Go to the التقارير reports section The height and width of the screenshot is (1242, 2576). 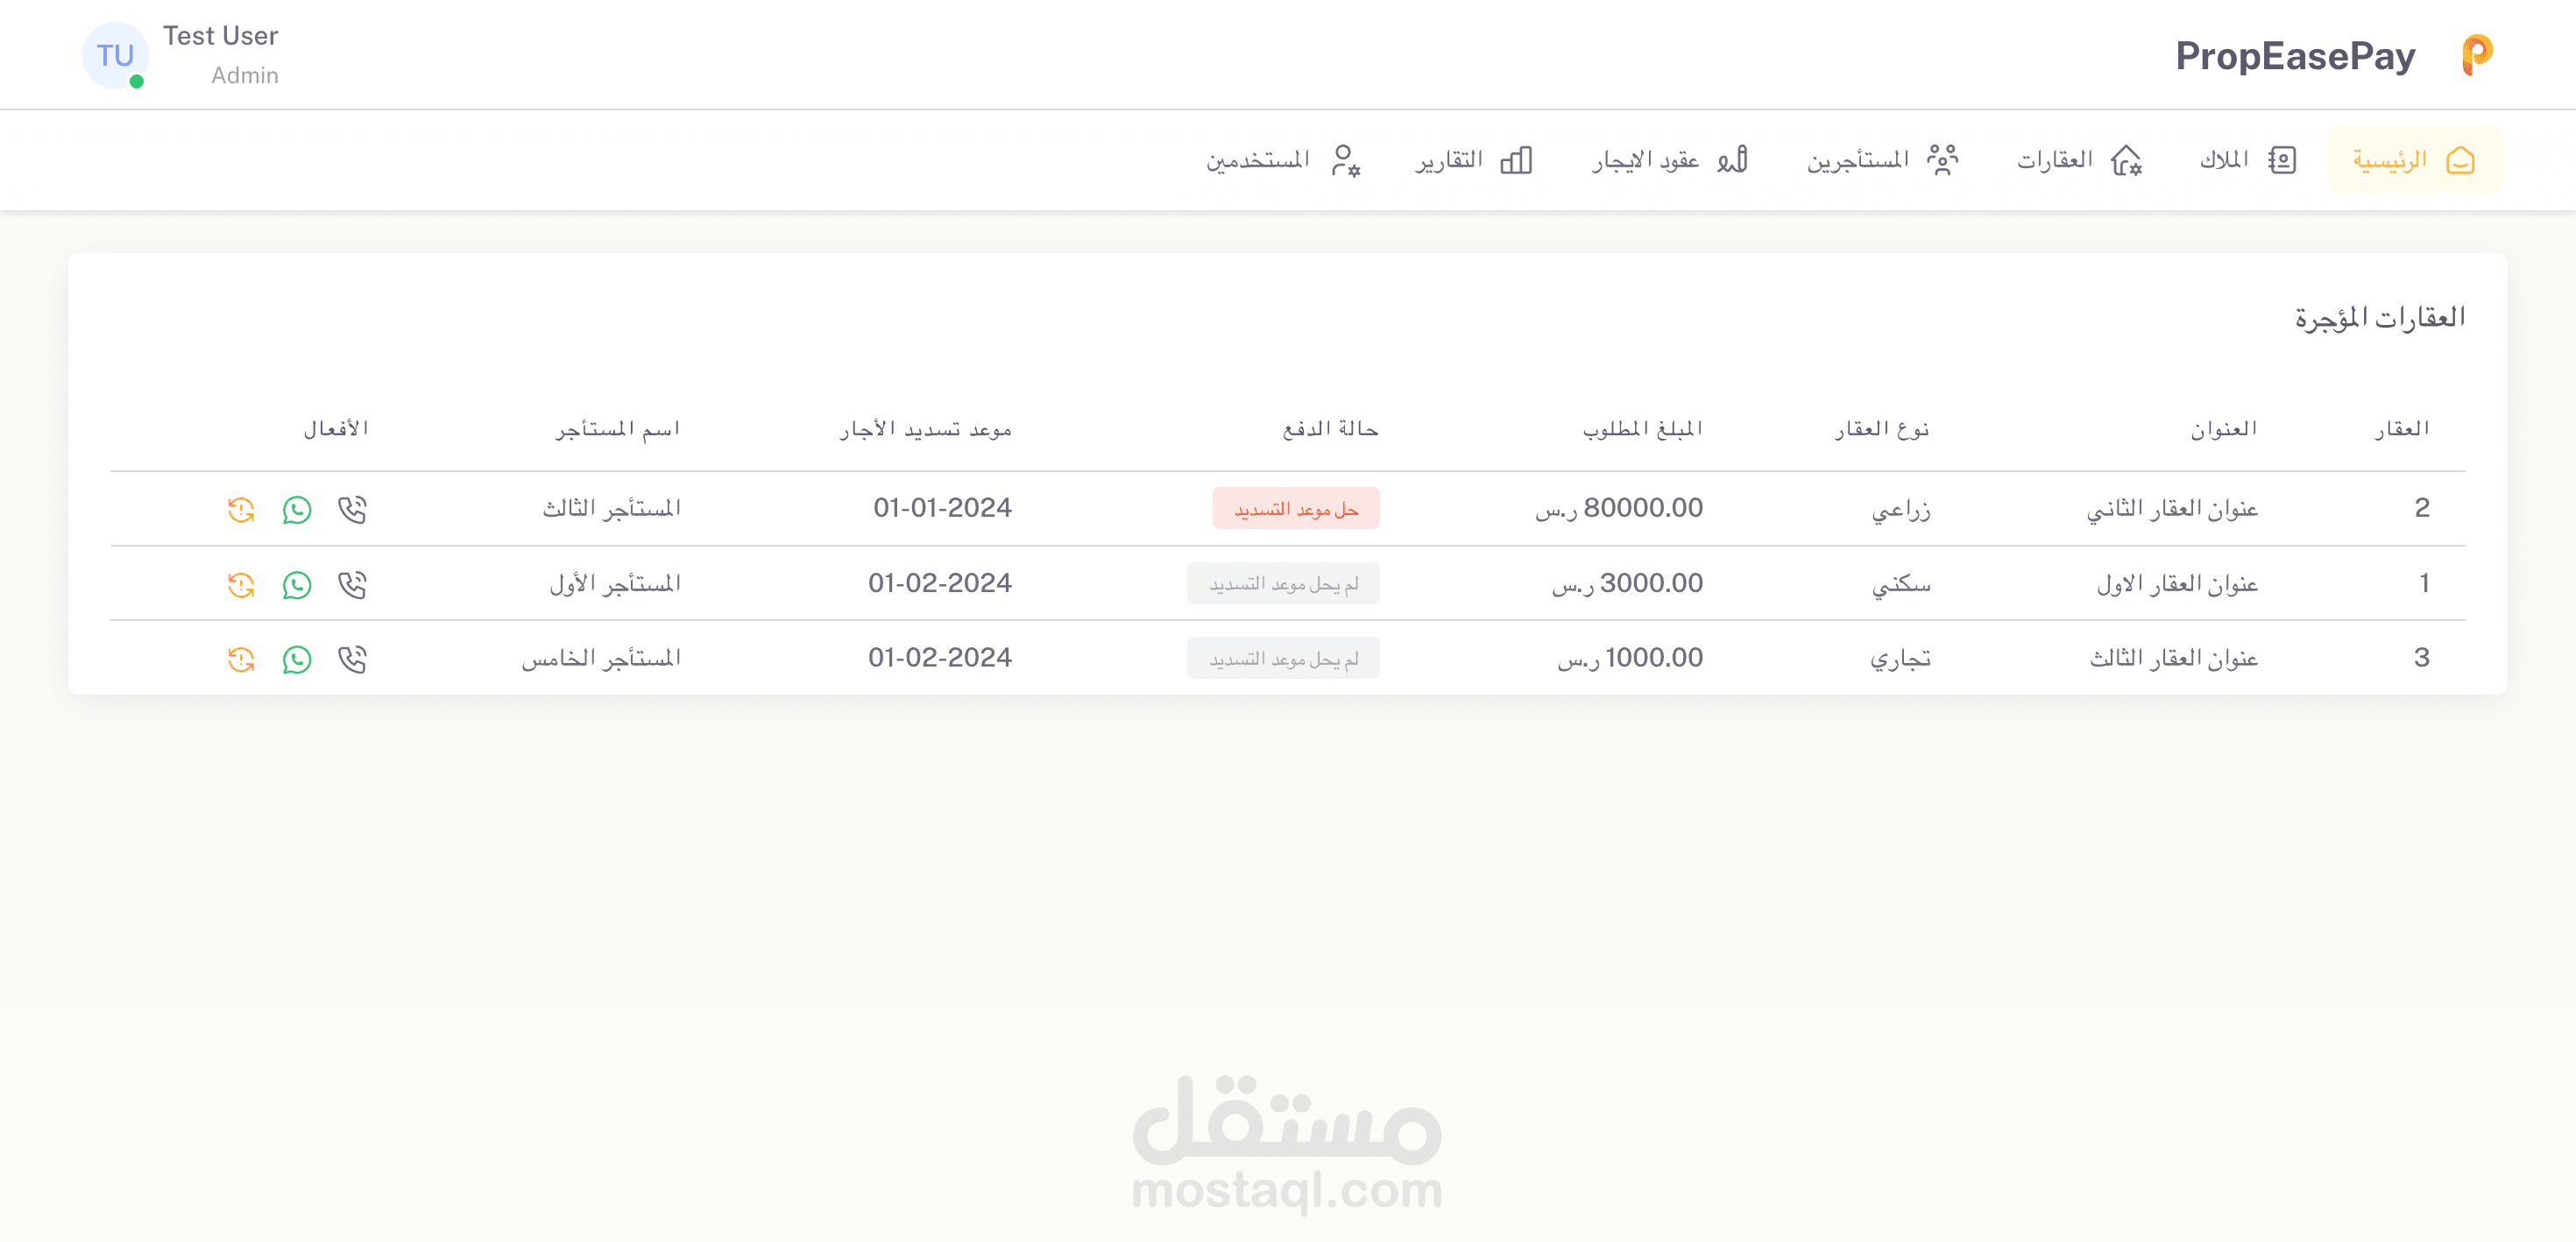(1473, 160)
